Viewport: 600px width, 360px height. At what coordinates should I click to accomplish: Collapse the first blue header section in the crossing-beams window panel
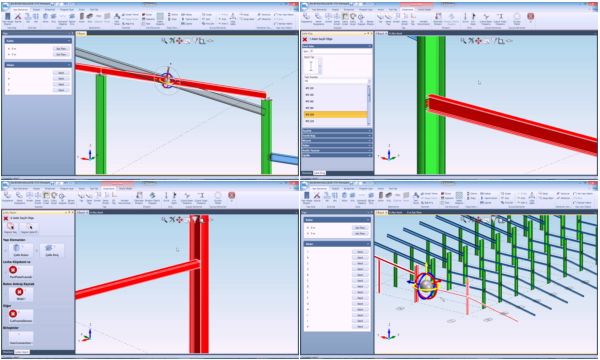click(38, 40)
